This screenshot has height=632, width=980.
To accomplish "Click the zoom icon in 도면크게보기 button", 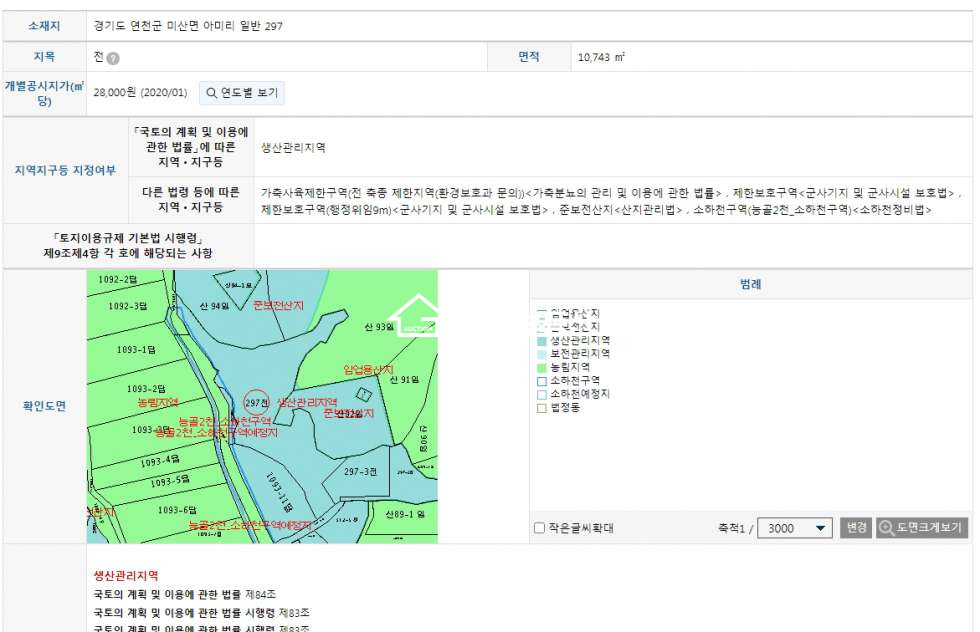I will tap(886, 528).
